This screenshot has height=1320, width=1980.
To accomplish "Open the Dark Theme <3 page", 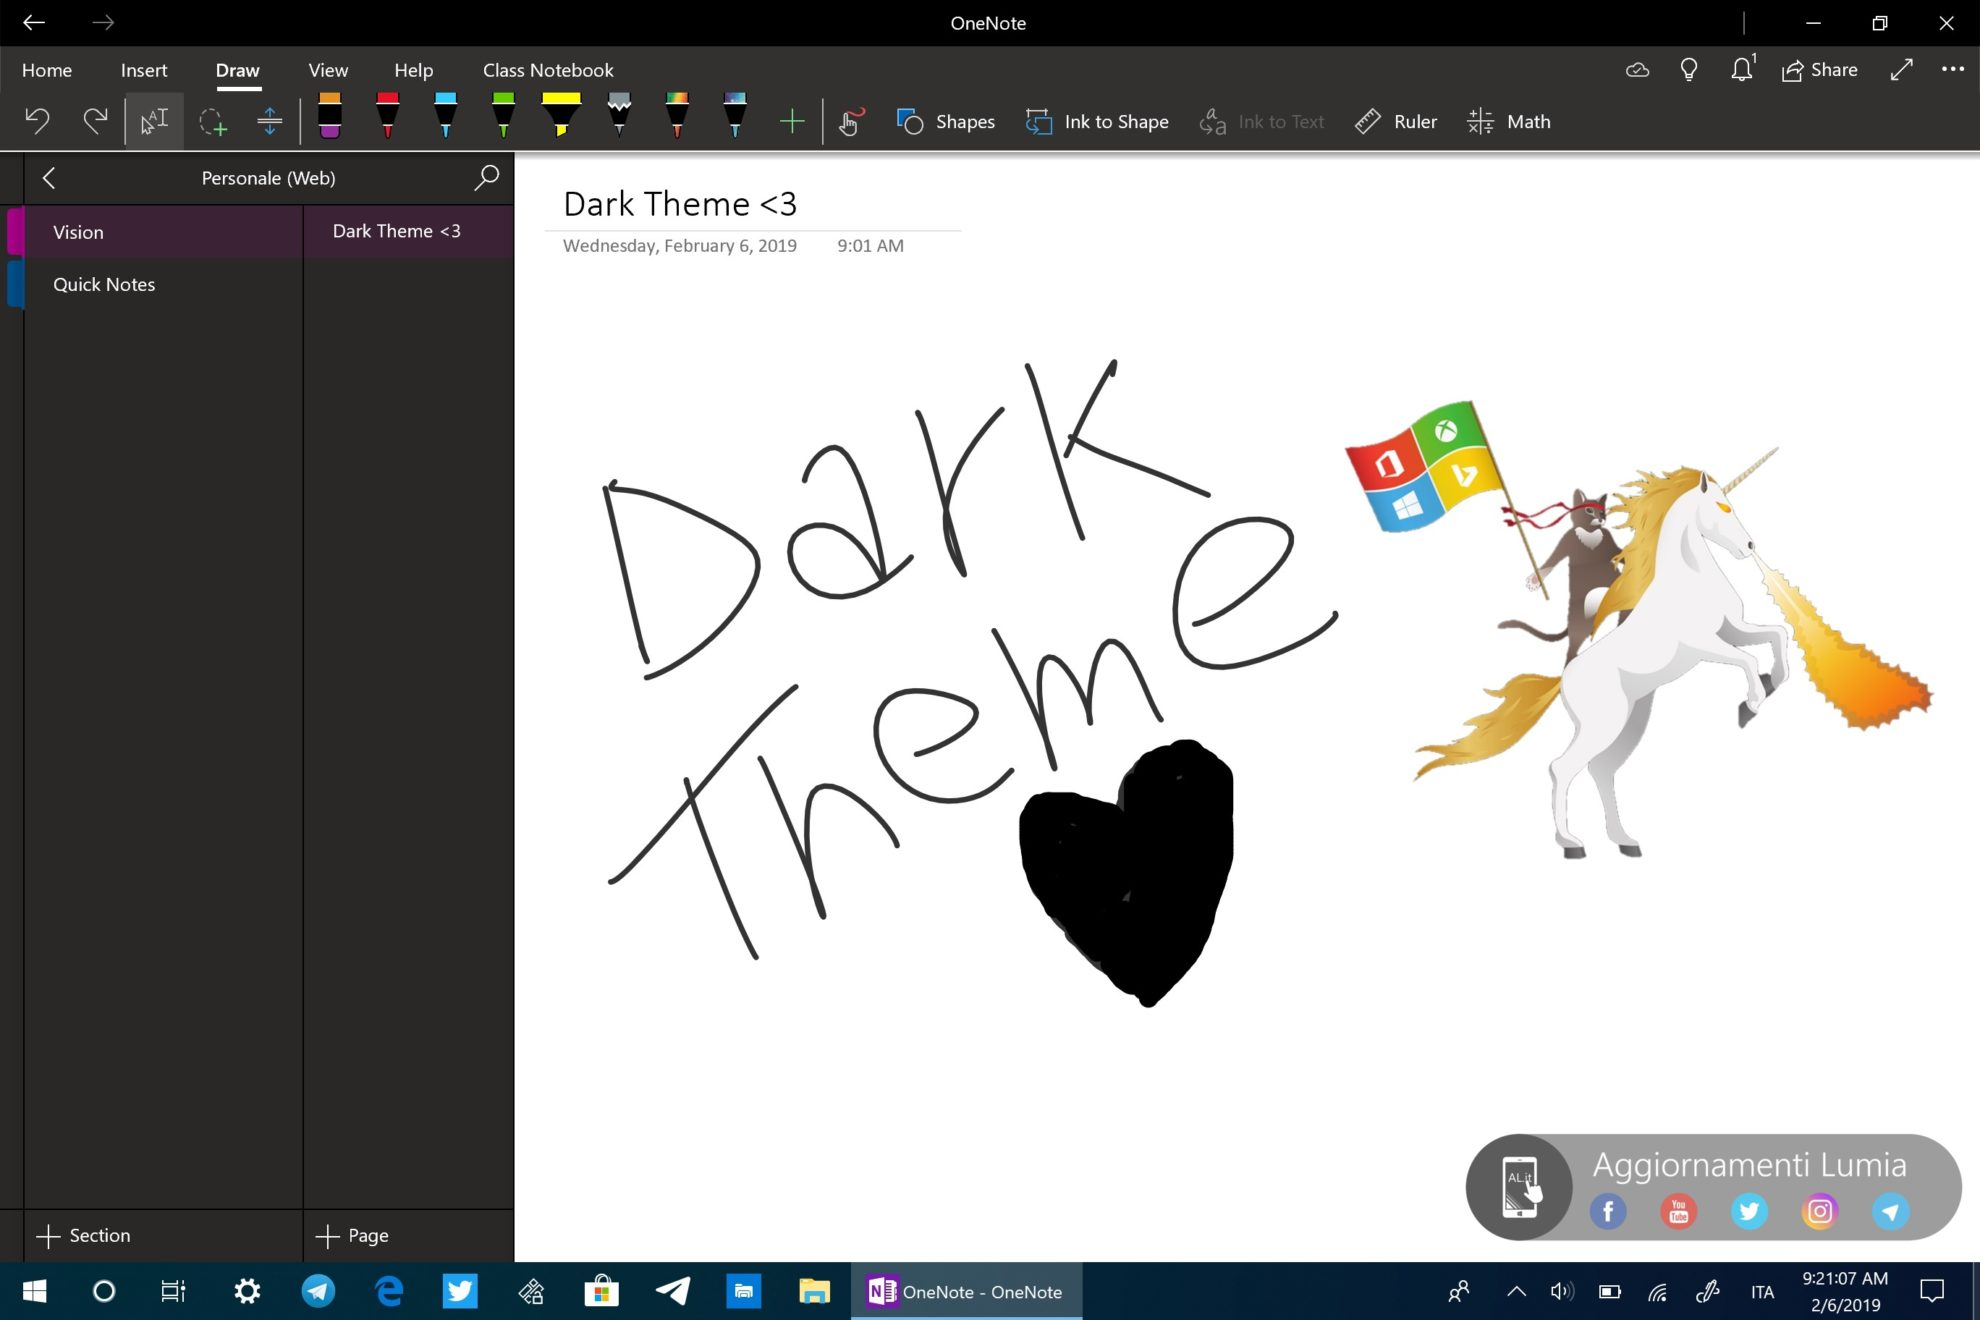I will [397, 231].
